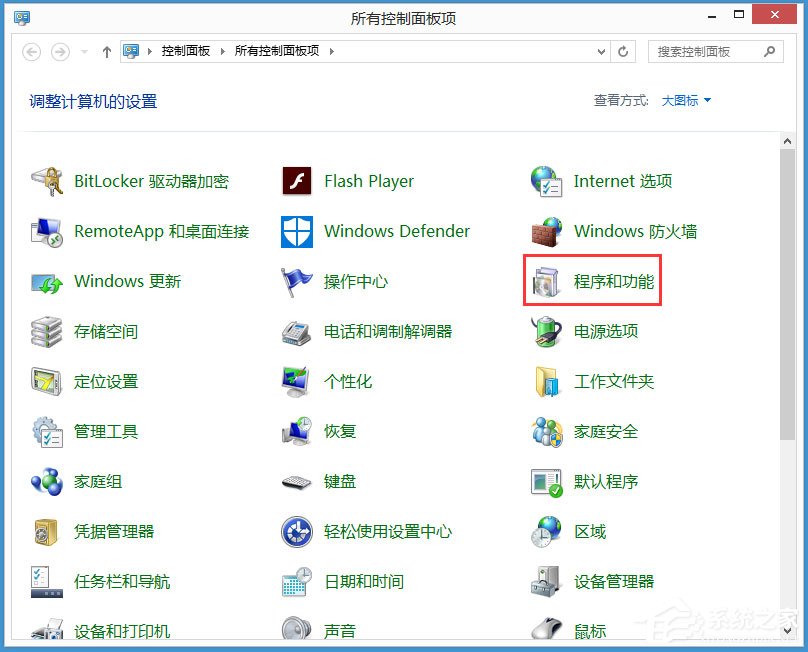The width and height of the screenshot is (808, 652).
Task: Open 电源选项 settings
Action: point(606,331)
